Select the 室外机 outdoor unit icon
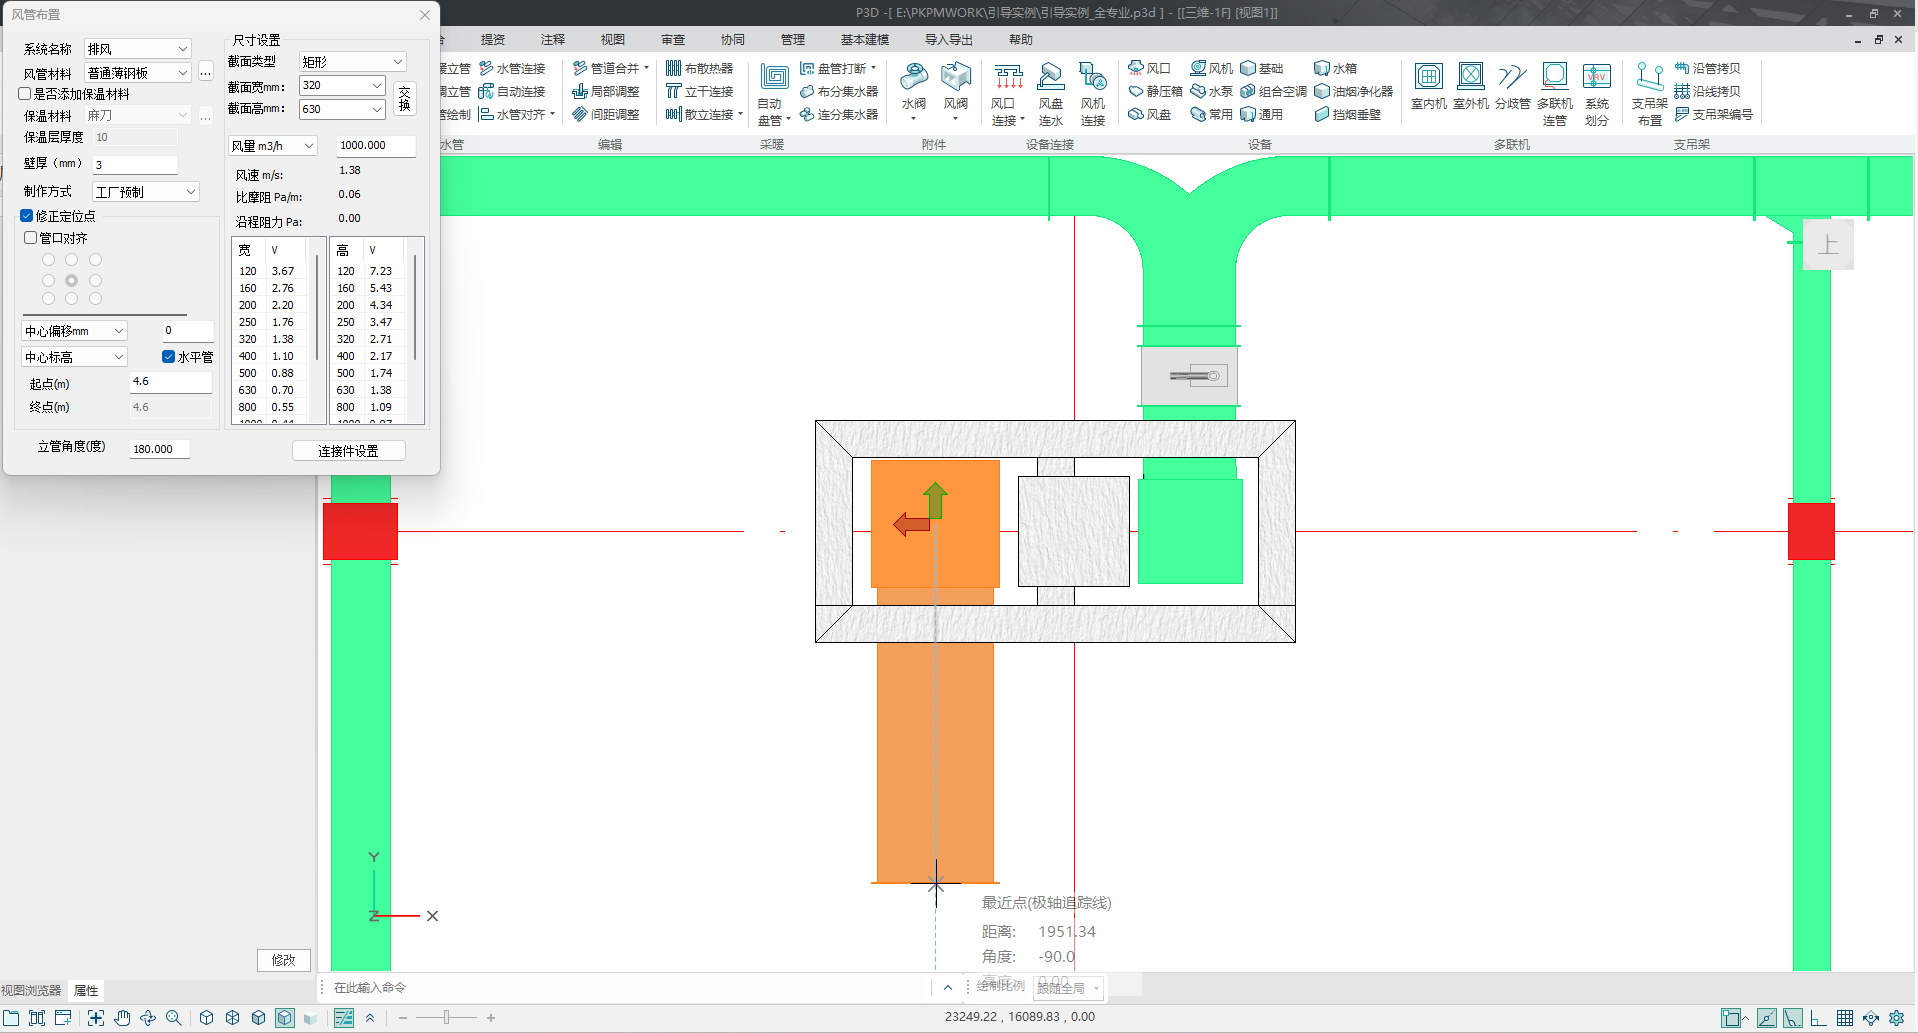Viewport: 1918px width, 1033px height. 1470,77
